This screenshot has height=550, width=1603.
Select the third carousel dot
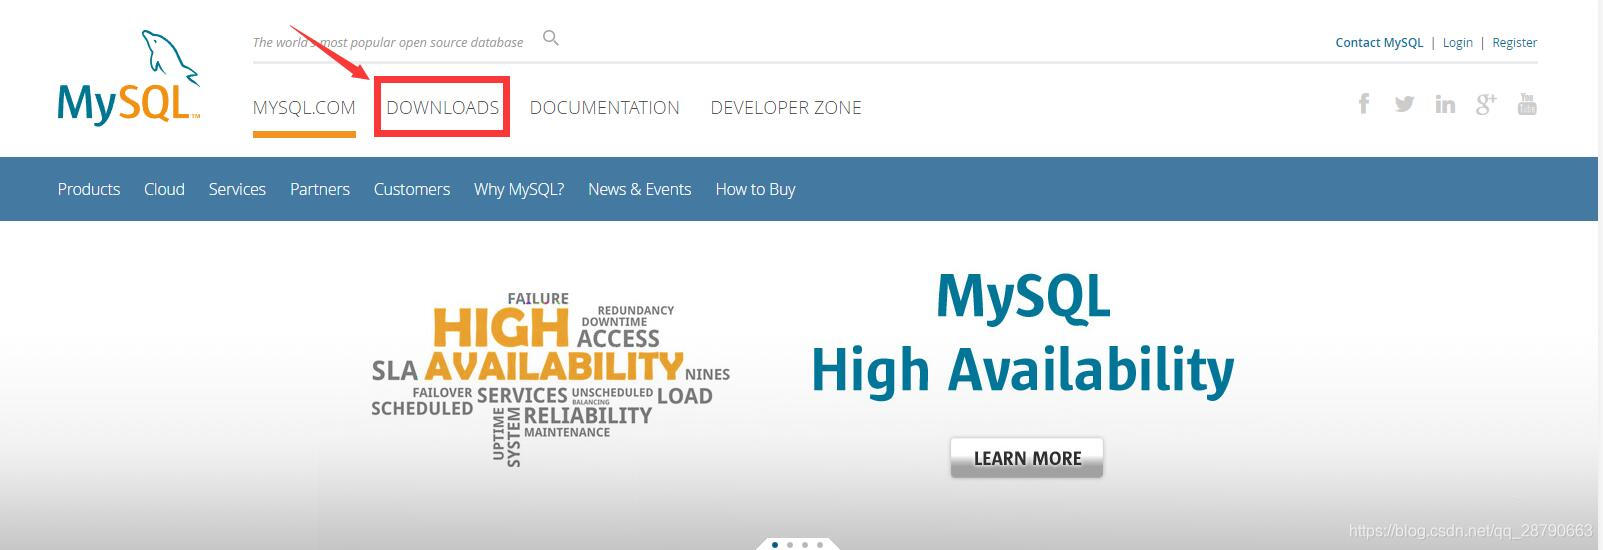coord(805,545)
